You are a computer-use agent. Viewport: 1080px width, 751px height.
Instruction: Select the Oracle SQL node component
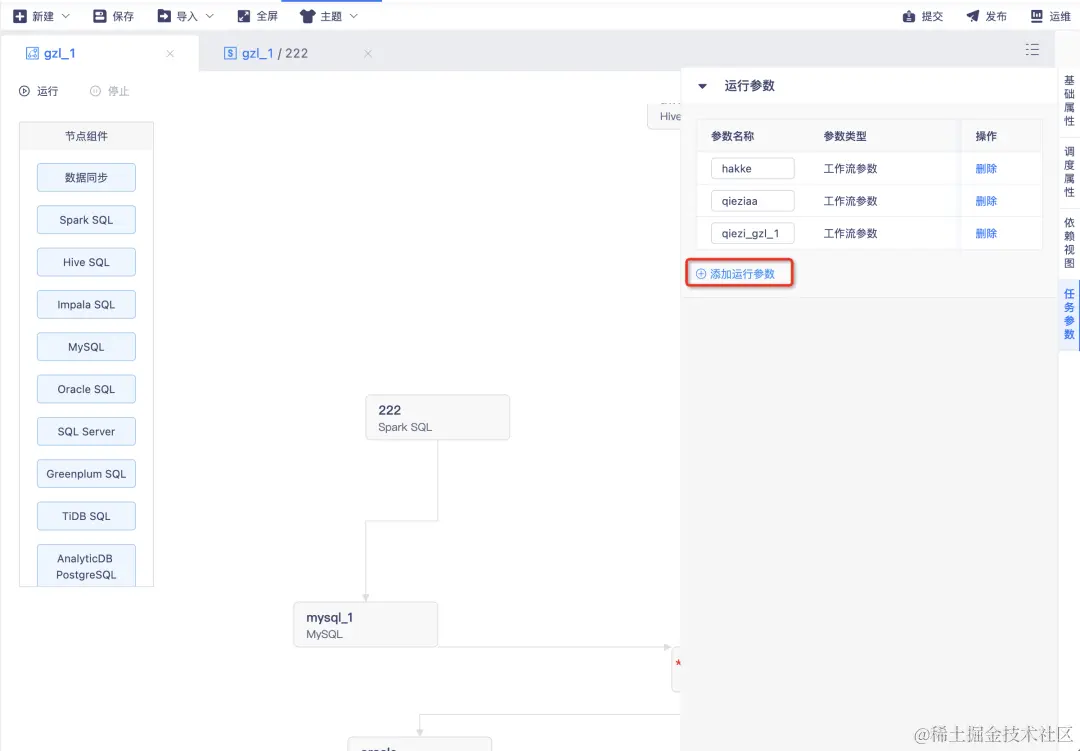click(x=86, y=389)
